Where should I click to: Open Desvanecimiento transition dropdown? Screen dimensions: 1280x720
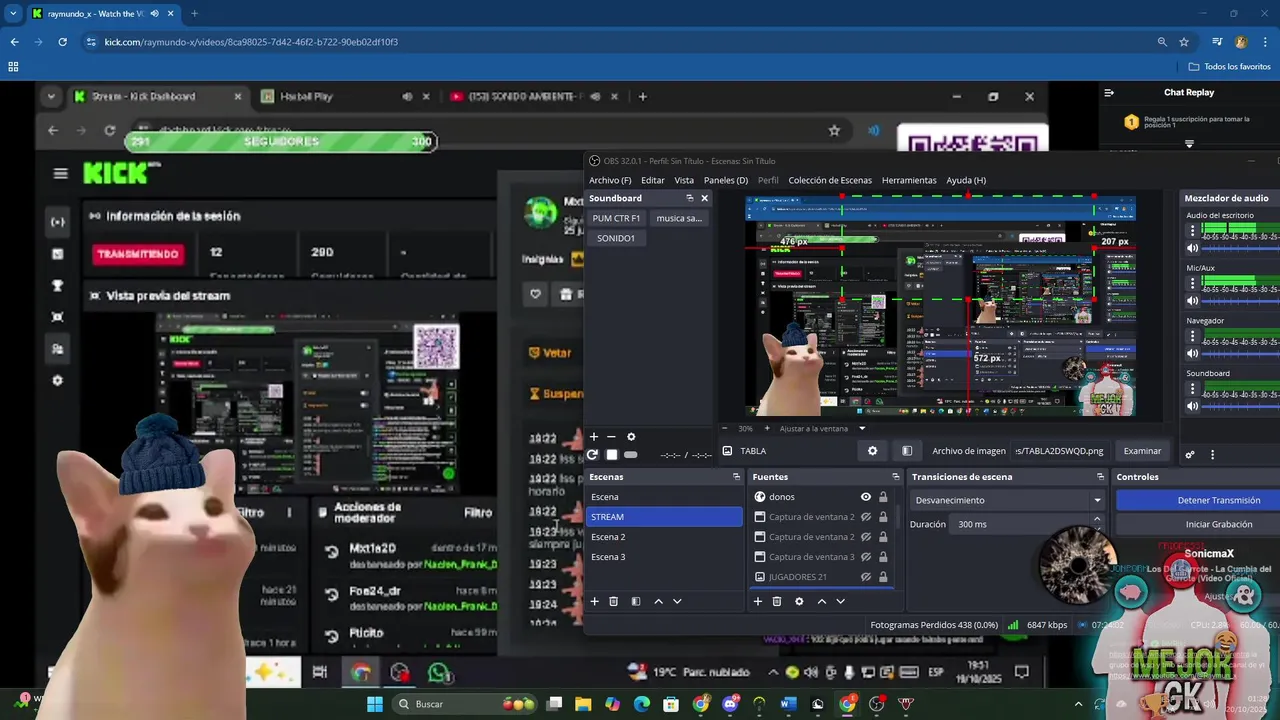tap(1008, 500)
